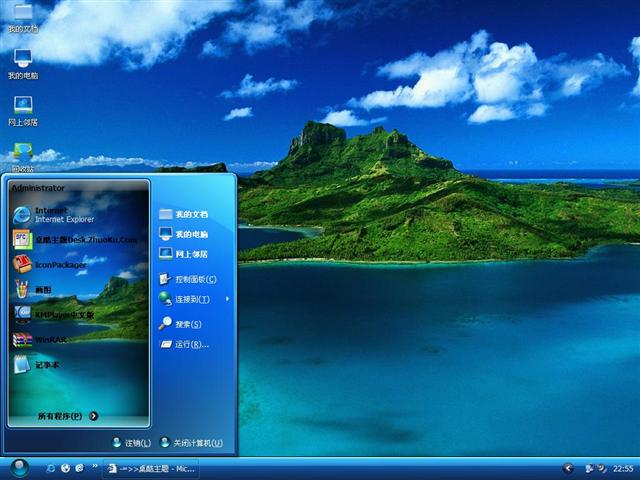Open 我的文档 in start menu right column
Image resolution: width=640 pixels, height=480 pixels.
tap(184, 214)
